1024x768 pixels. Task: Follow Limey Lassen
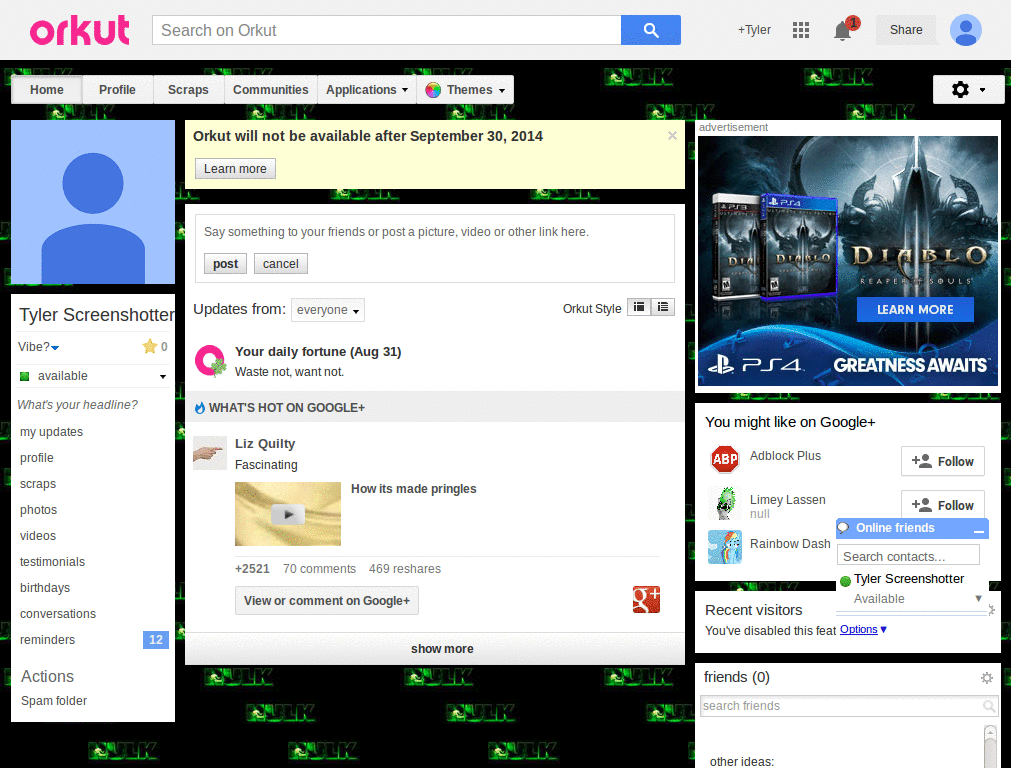[x=942, y=505]
